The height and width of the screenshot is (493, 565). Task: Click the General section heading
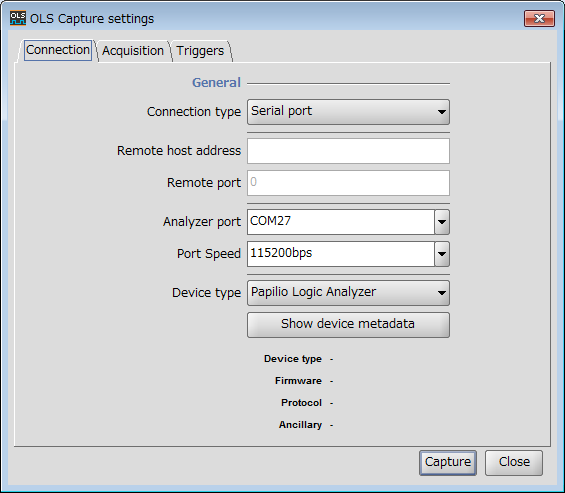tap(216, 83)
